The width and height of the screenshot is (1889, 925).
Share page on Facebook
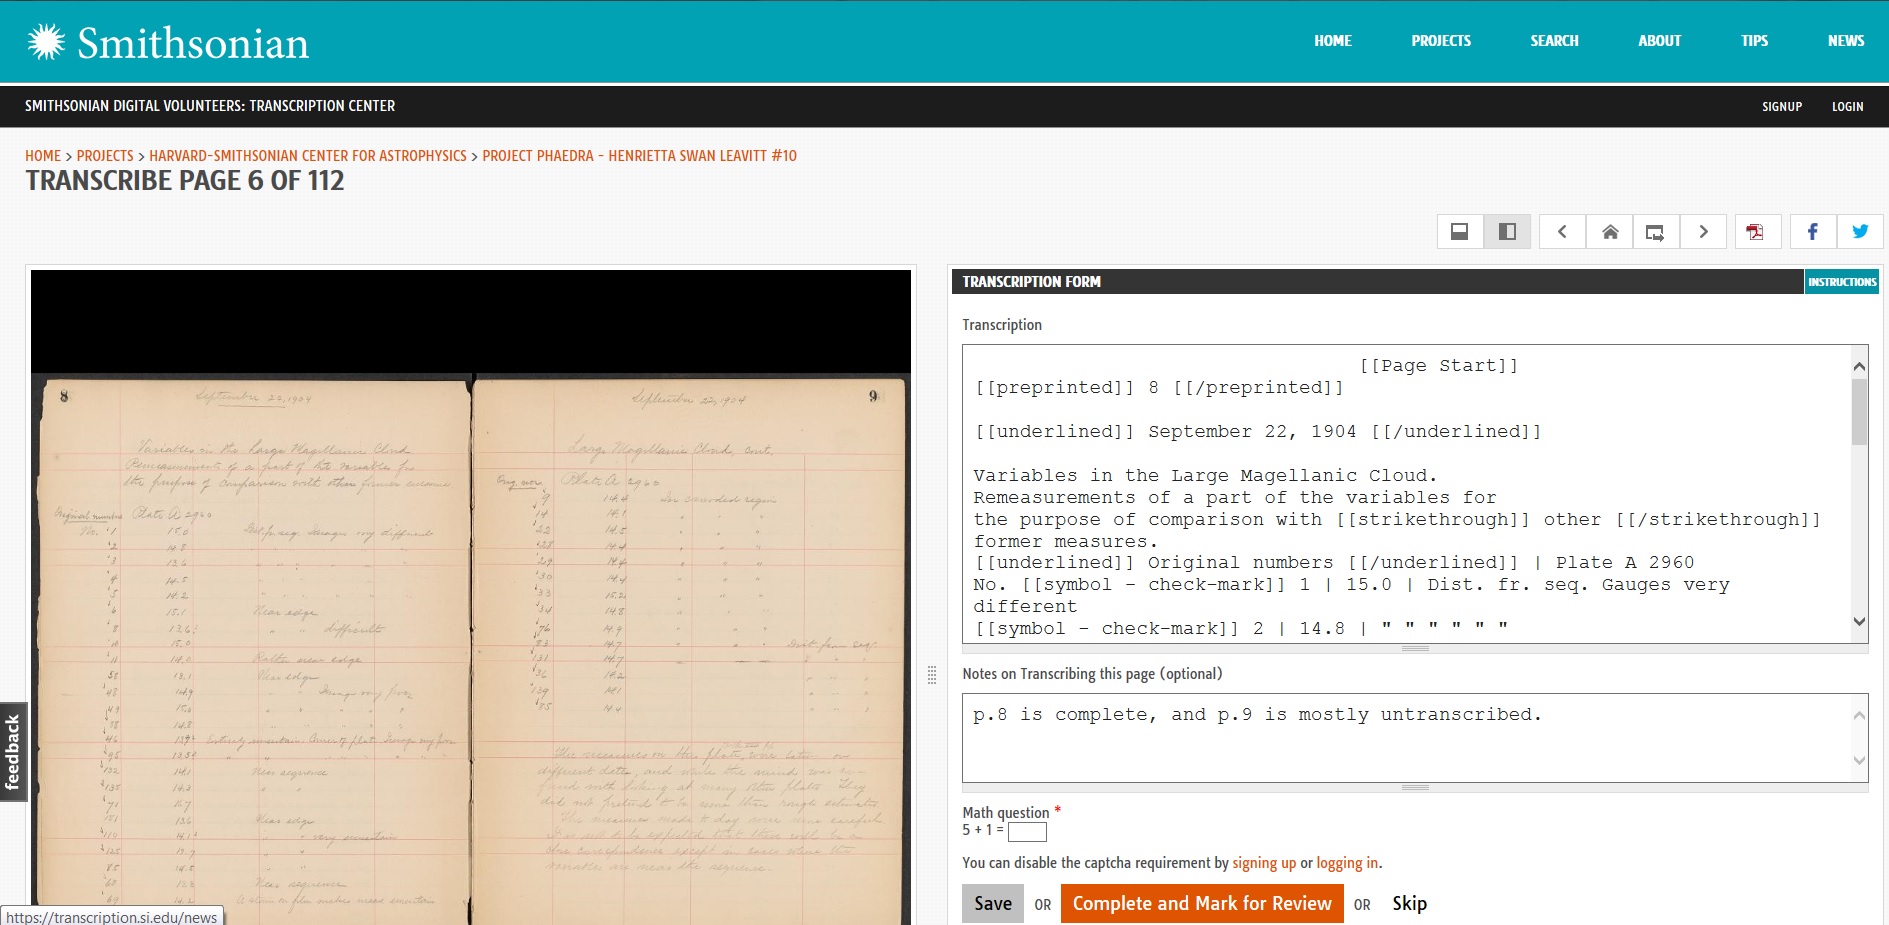[1812, 232]
